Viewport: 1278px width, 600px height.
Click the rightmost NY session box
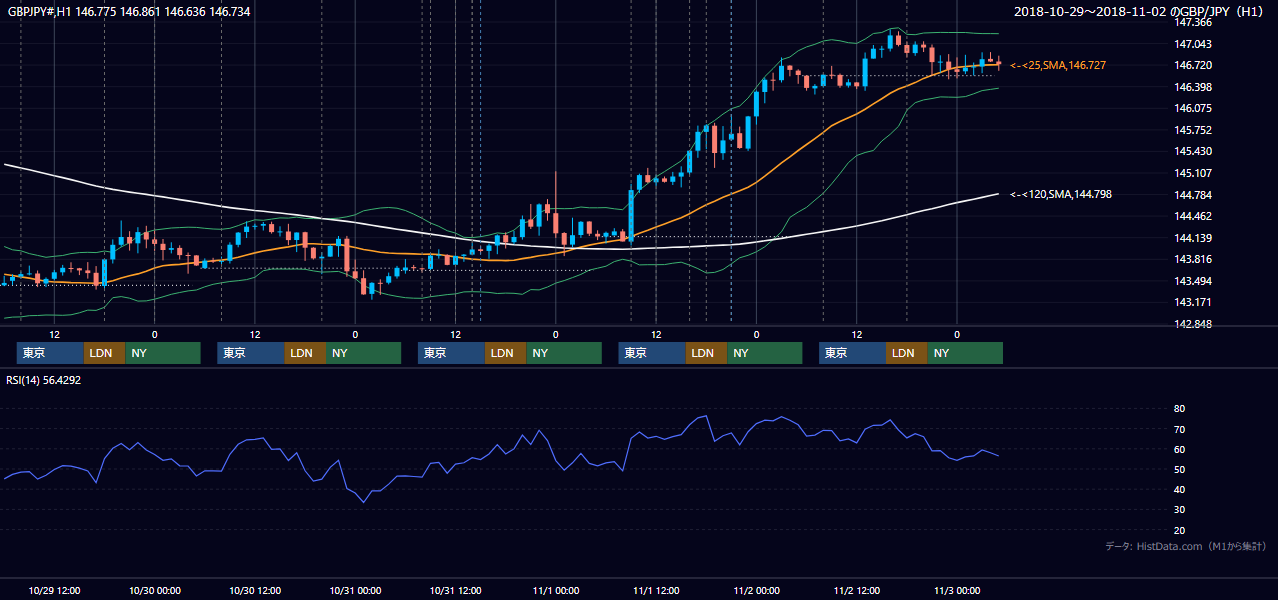[965, 353]
